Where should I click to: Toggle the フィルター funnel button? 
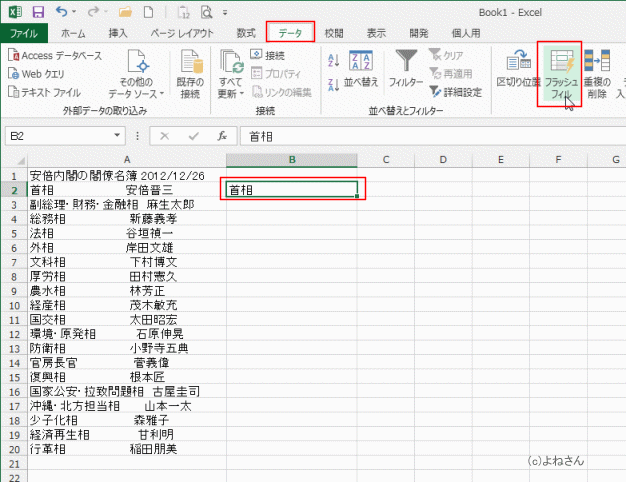[406, 69]
